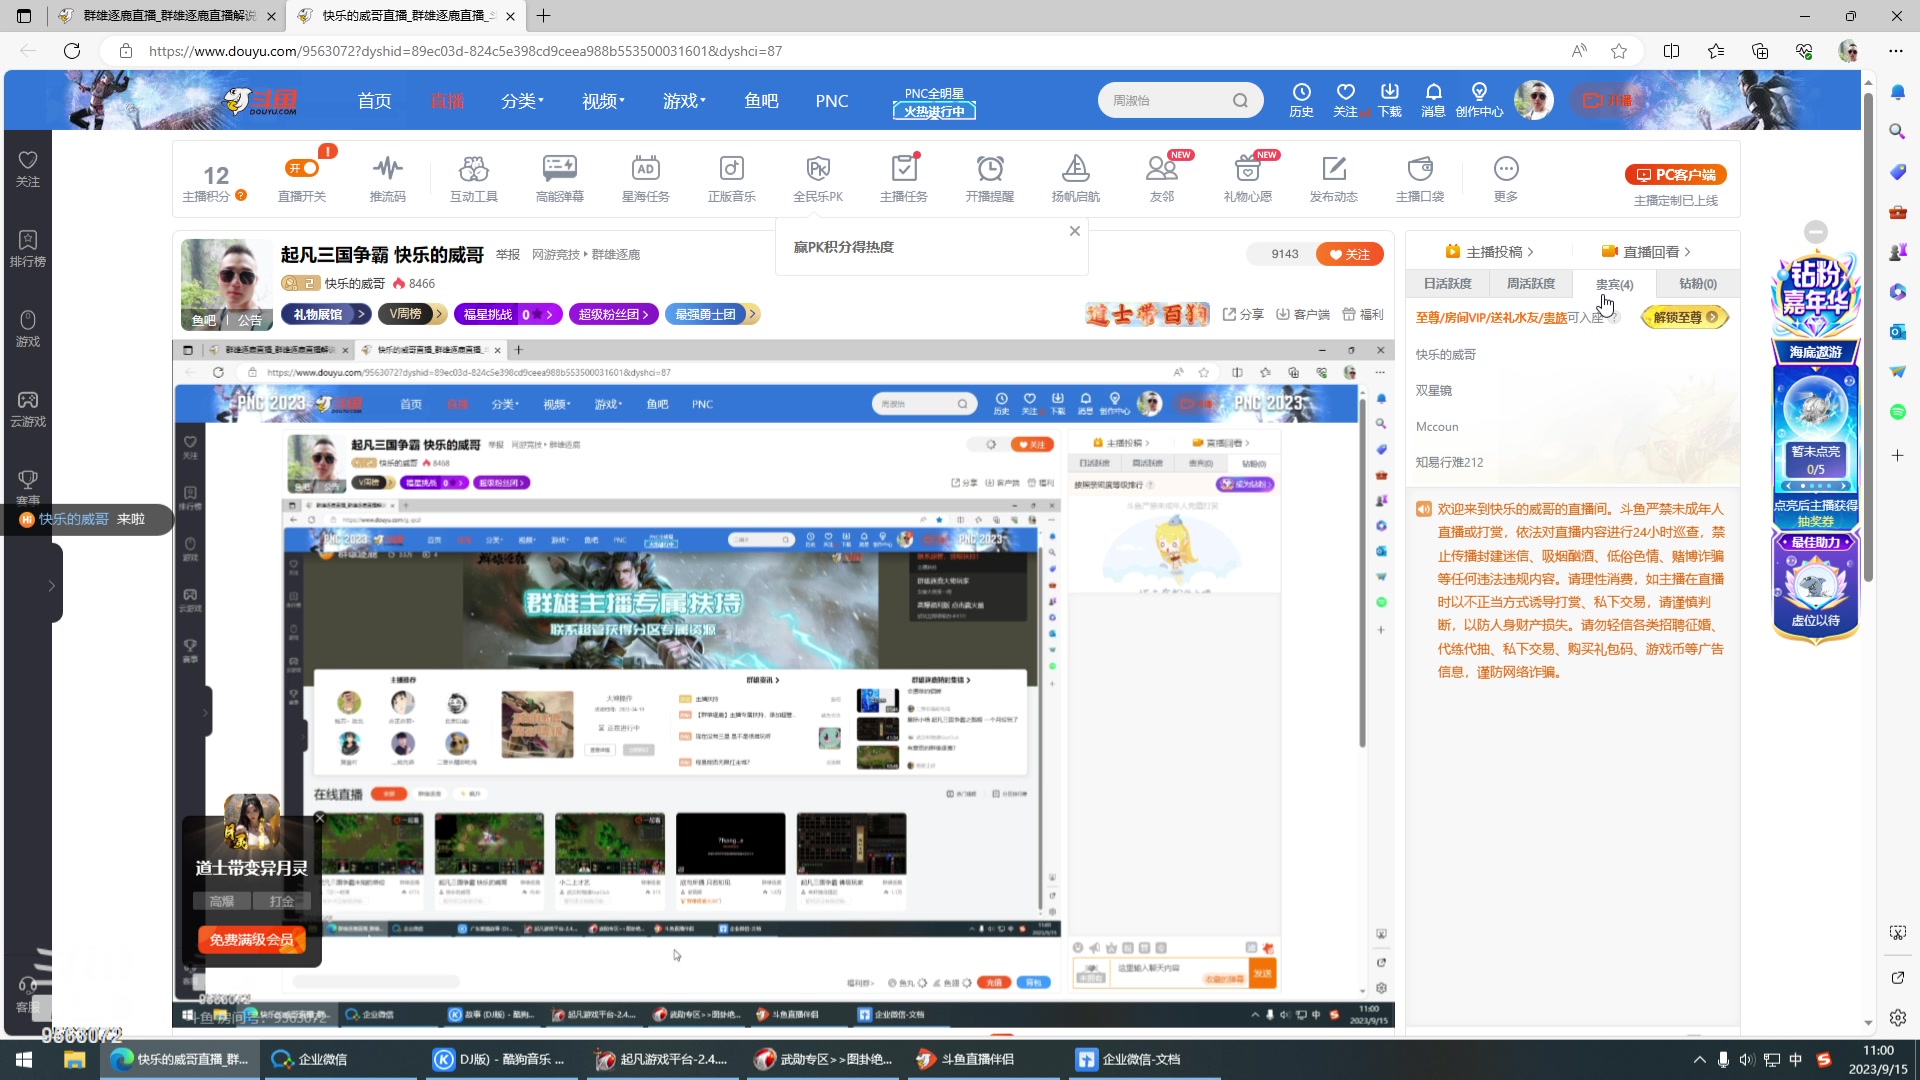This screenshot has width=1920, height=1080.
Task: Expand the 视频 video dropdown
Action: click(x=603, y=101)
